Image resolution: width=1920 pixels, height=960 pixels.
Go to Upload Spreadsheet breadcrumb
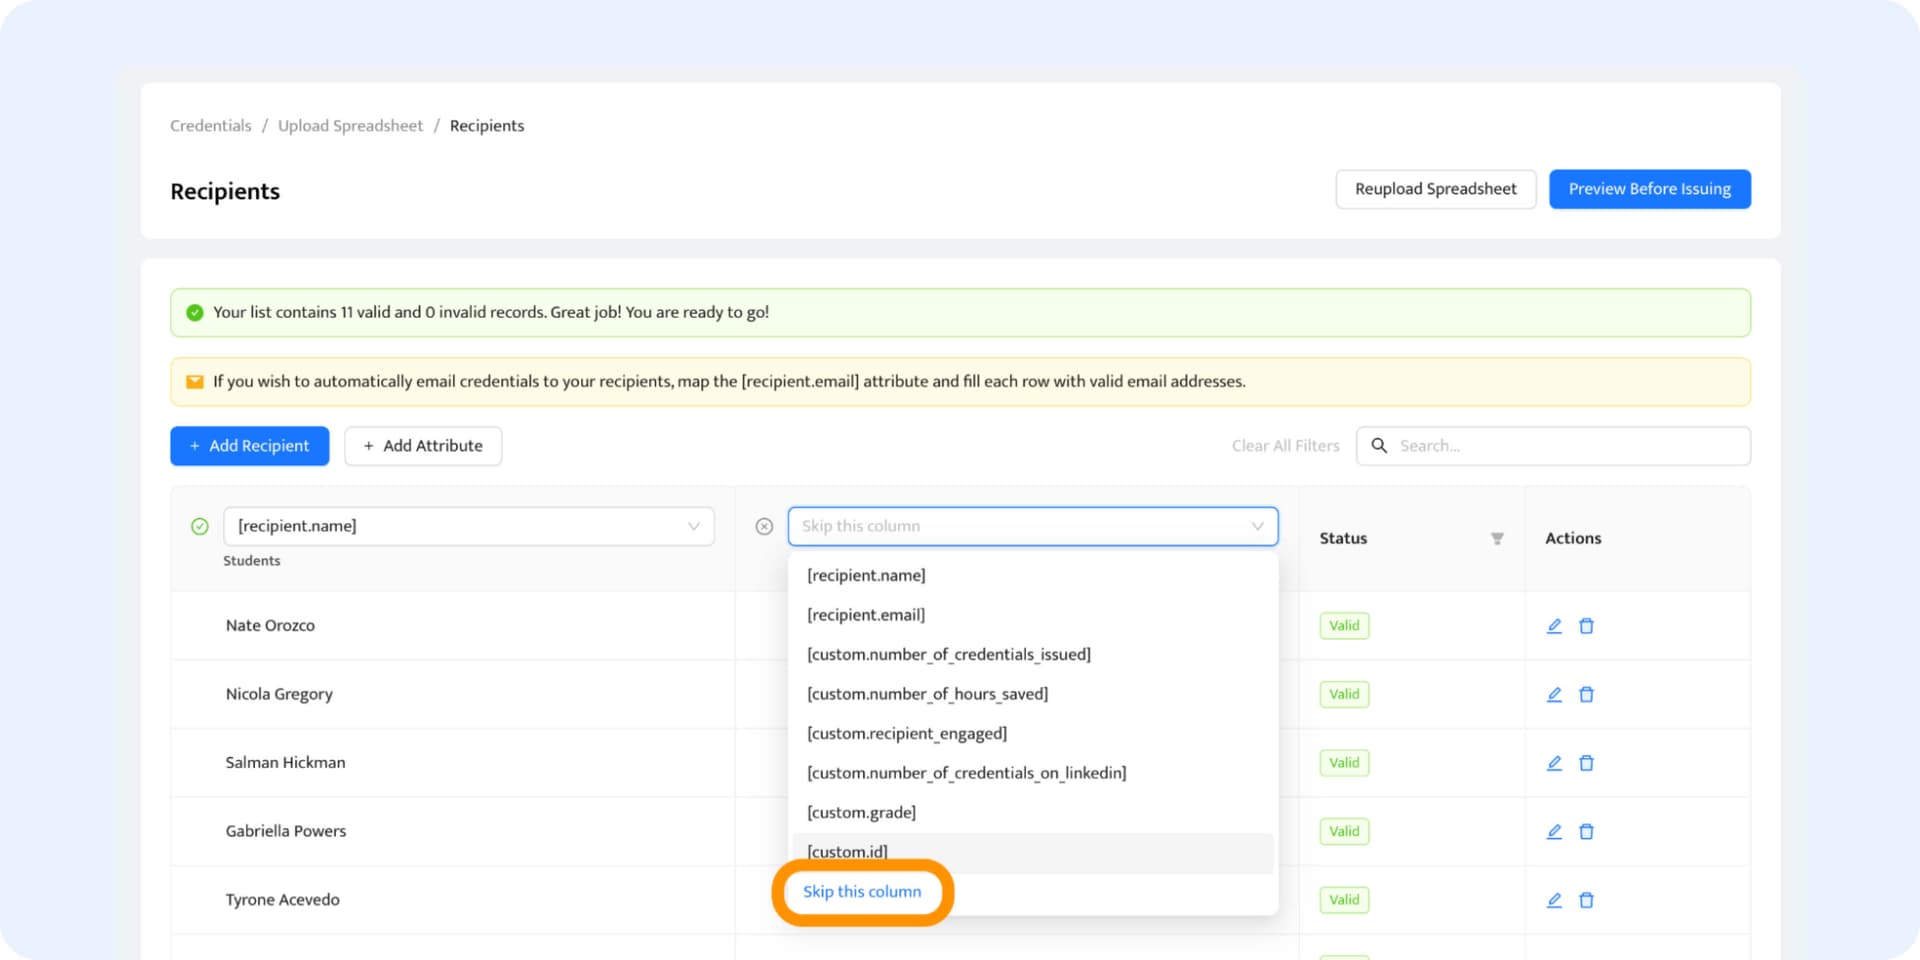(x=350, y=126)
